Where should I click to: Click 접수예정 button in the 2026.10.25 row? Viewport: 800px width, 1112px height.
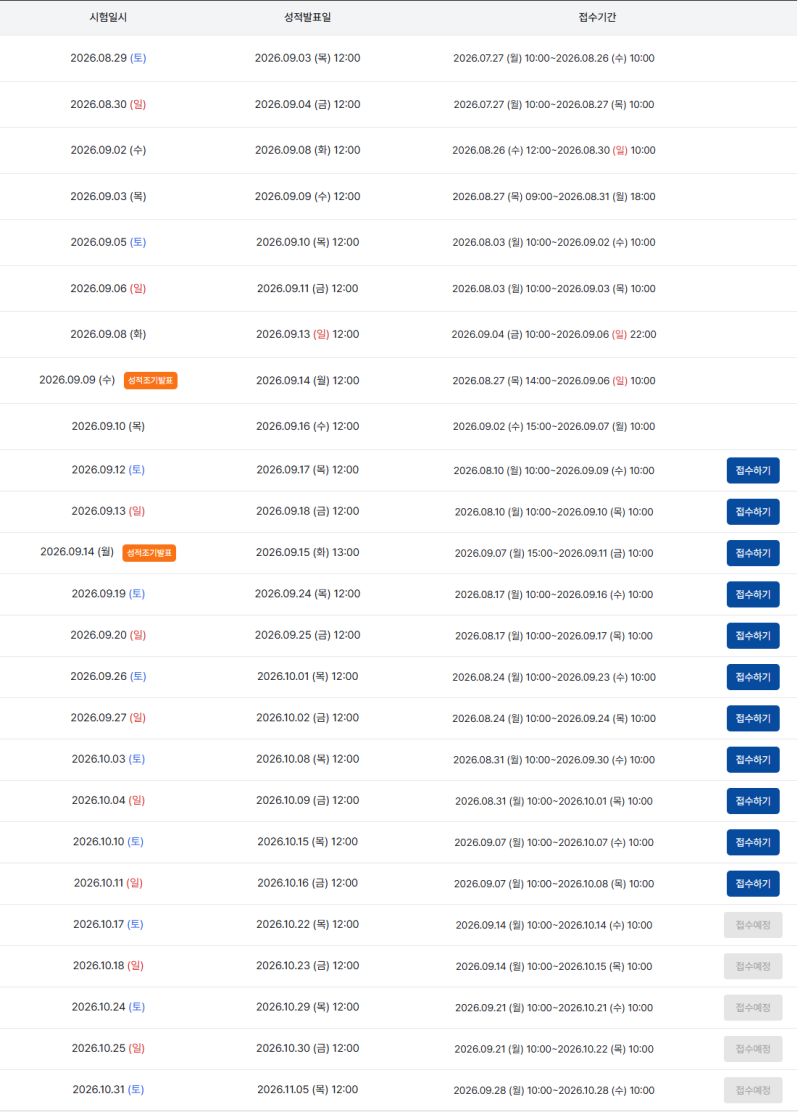click(x=752, y=1049)
